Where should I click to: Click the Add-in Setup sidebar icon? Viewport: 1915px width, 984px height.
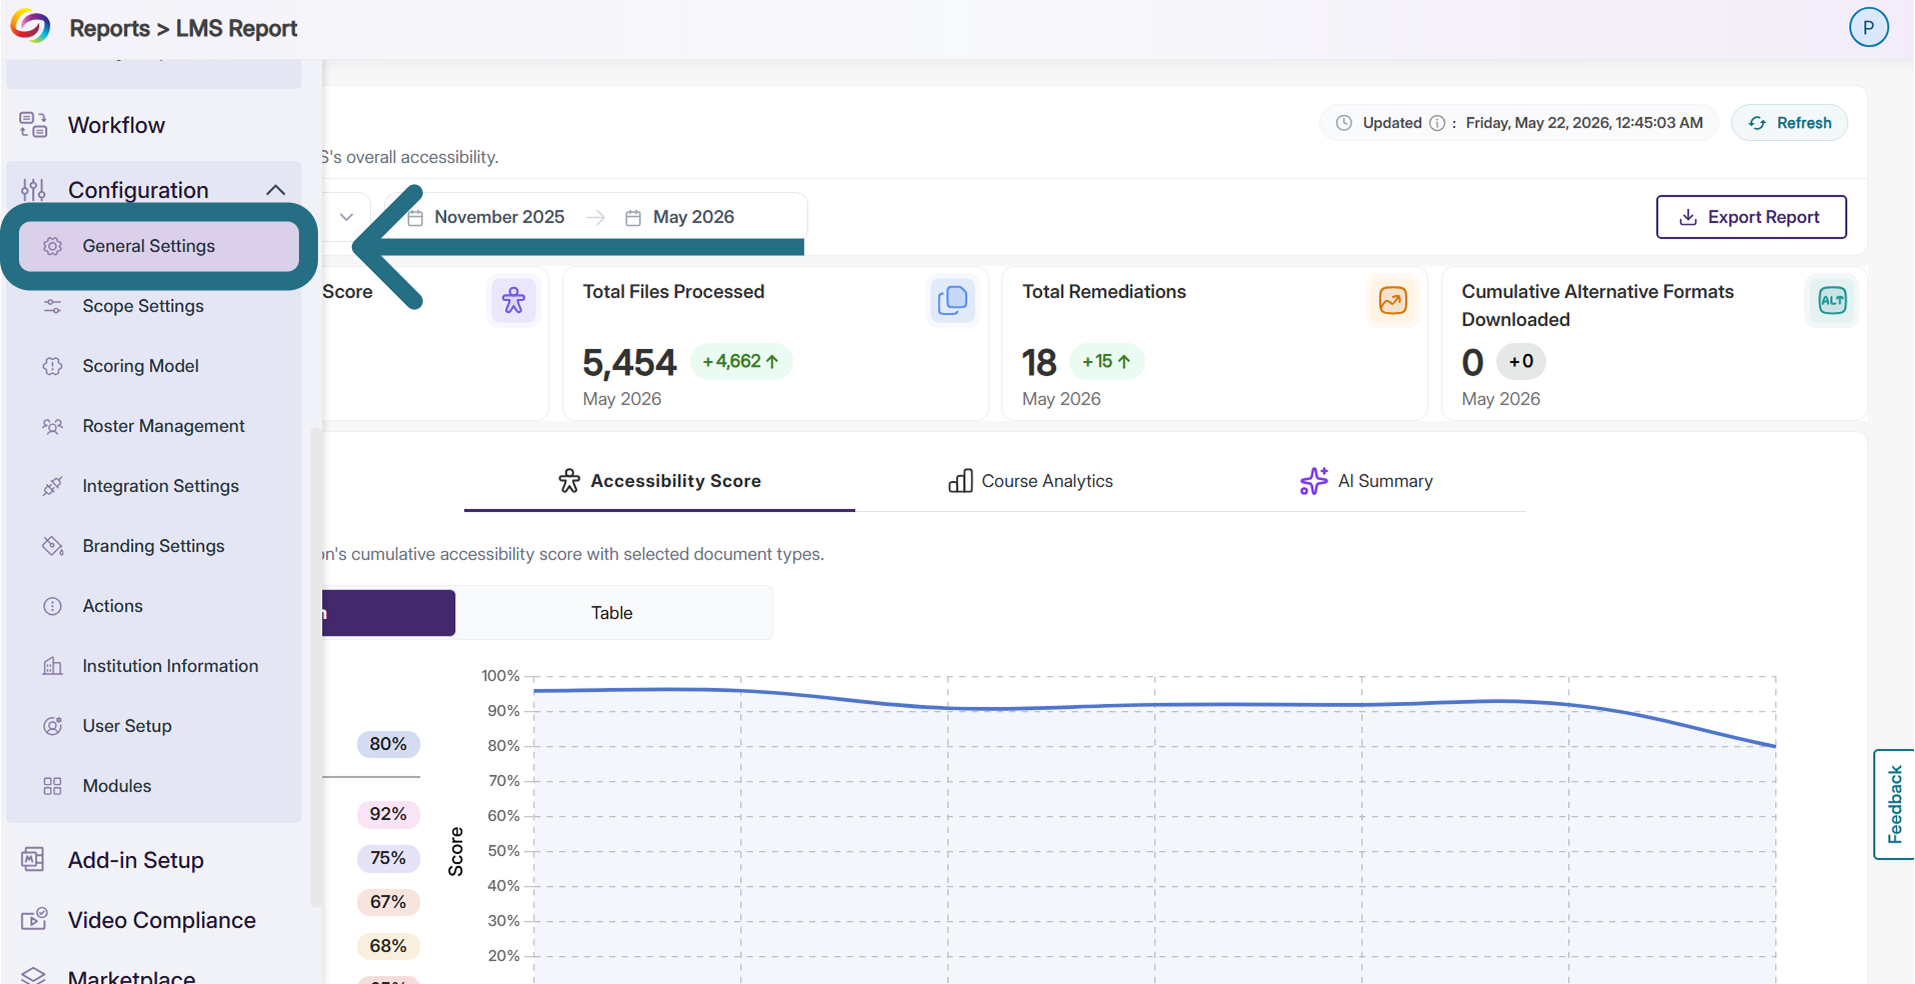pyautogui.click(x=33, y=859)
